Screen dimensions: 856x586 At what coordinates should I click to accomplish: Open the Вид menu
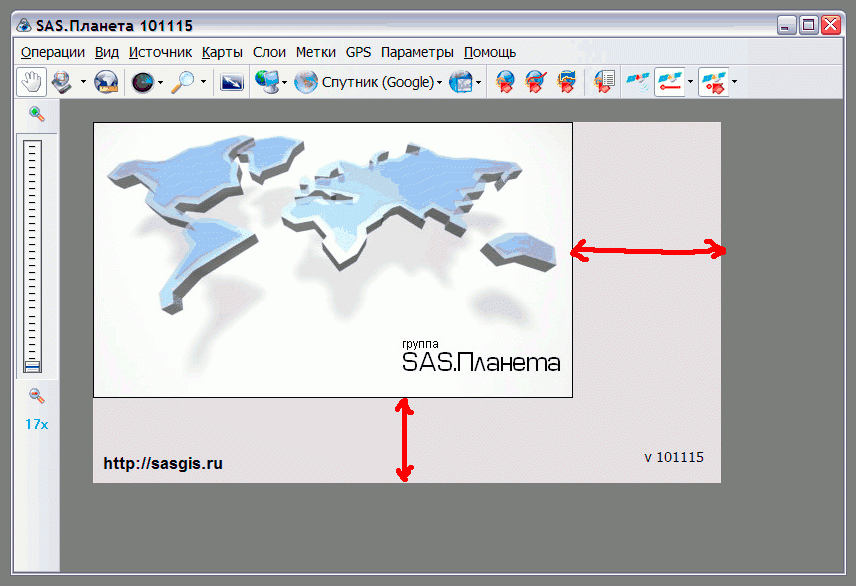(107, 52)
